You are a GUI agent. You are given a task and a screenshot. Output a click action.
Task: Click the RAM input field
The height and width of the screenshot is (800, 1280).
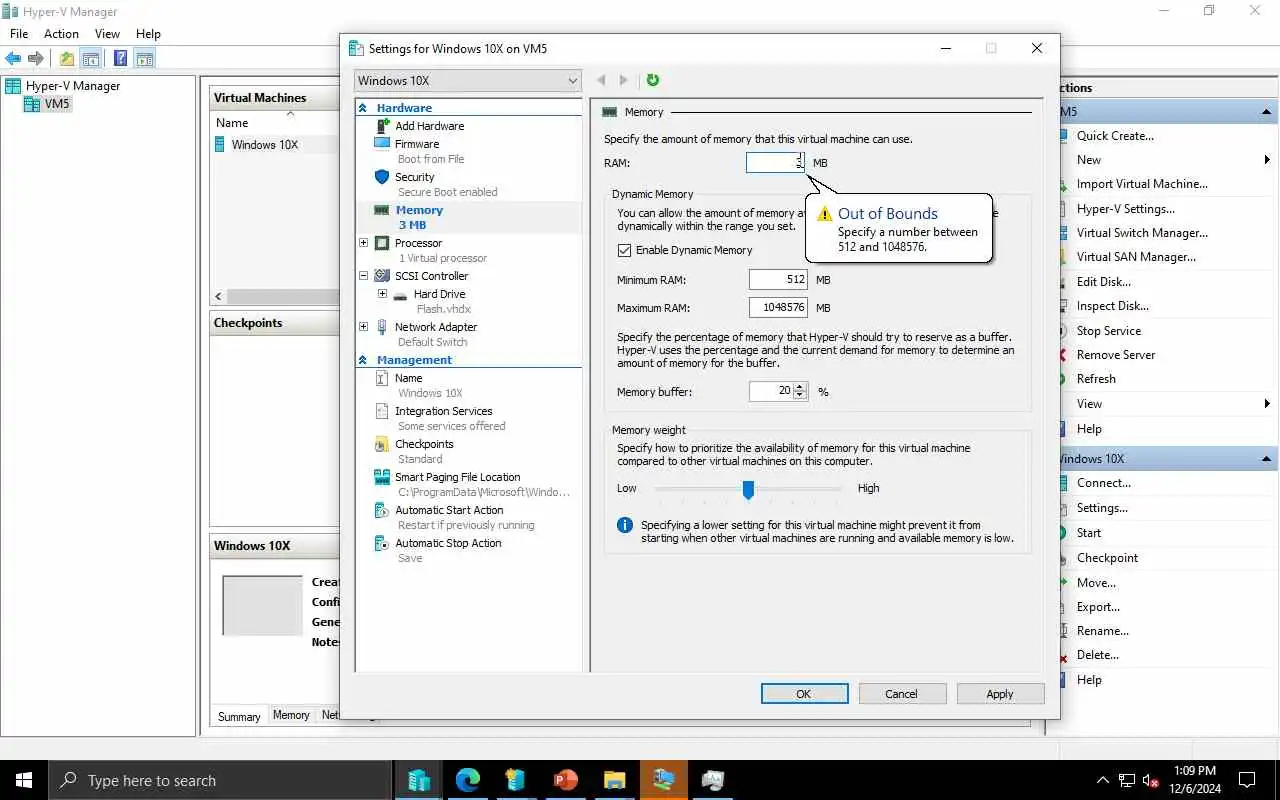point(776,162)
